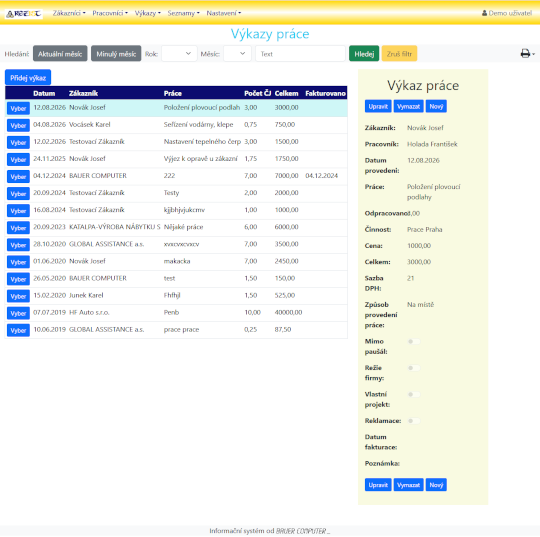The width and height of the screenshot is (540, 537).
Task: Toggle the Mimo paušál switch
Action: pos(414,342)
